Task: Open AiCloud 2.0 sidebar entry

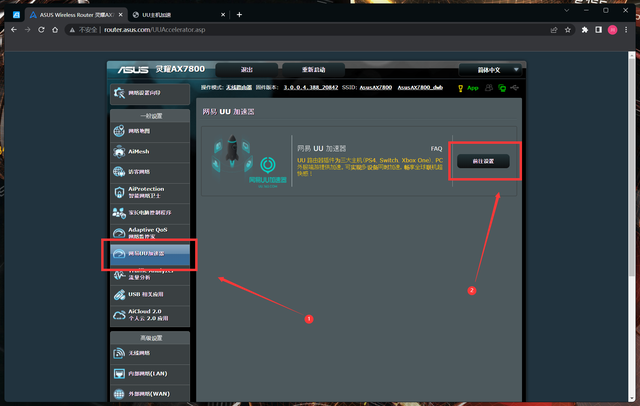Action: [150, 315]
